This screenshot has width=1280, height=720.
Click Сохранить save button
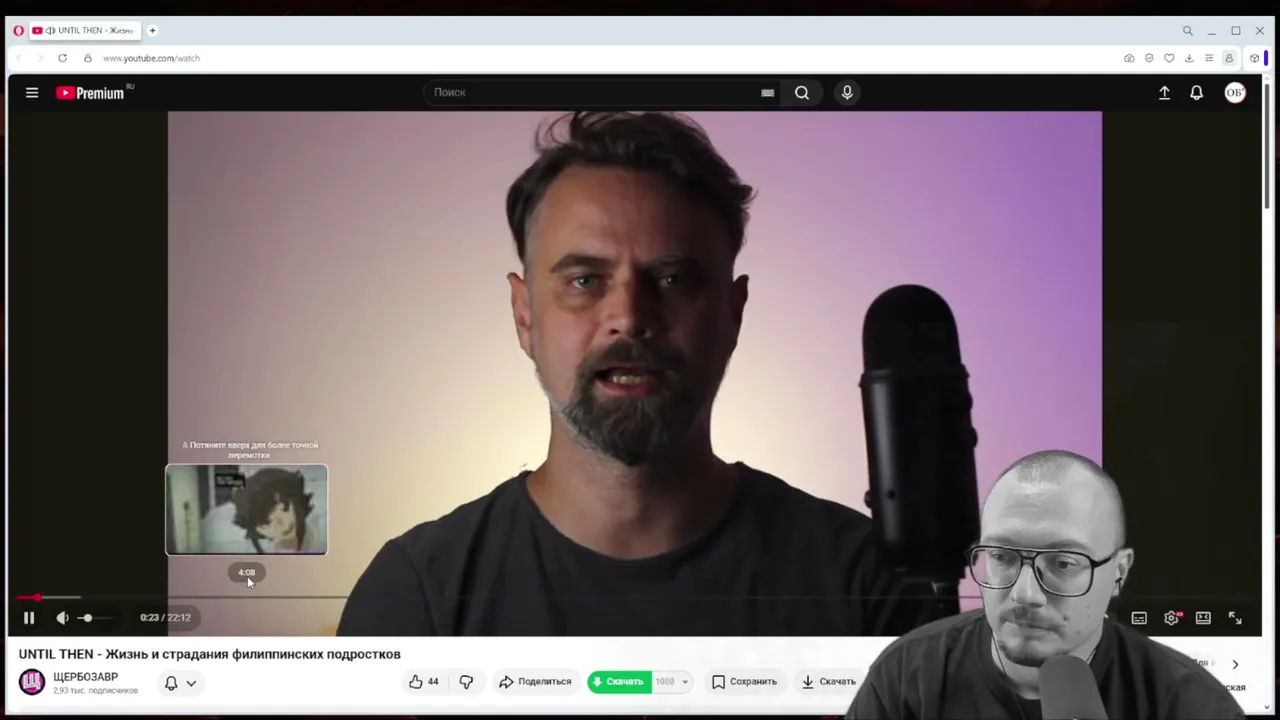pyautogui.click(x=744, y=682)
